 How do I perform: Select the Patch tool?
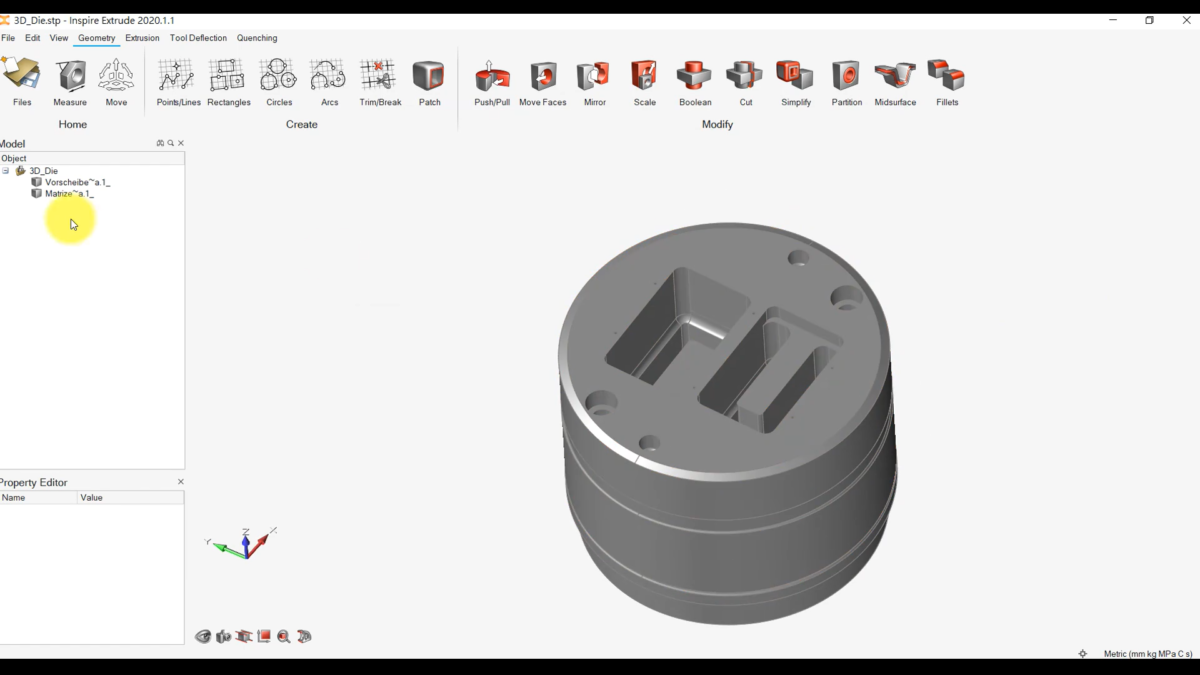coord(429,78)
